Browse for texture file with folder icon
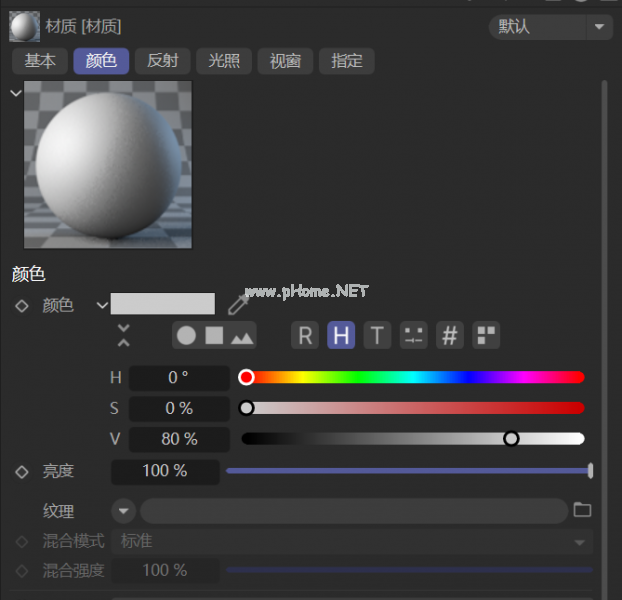The image size is (622, 600). pyautogui.click(x=582, y=510)
